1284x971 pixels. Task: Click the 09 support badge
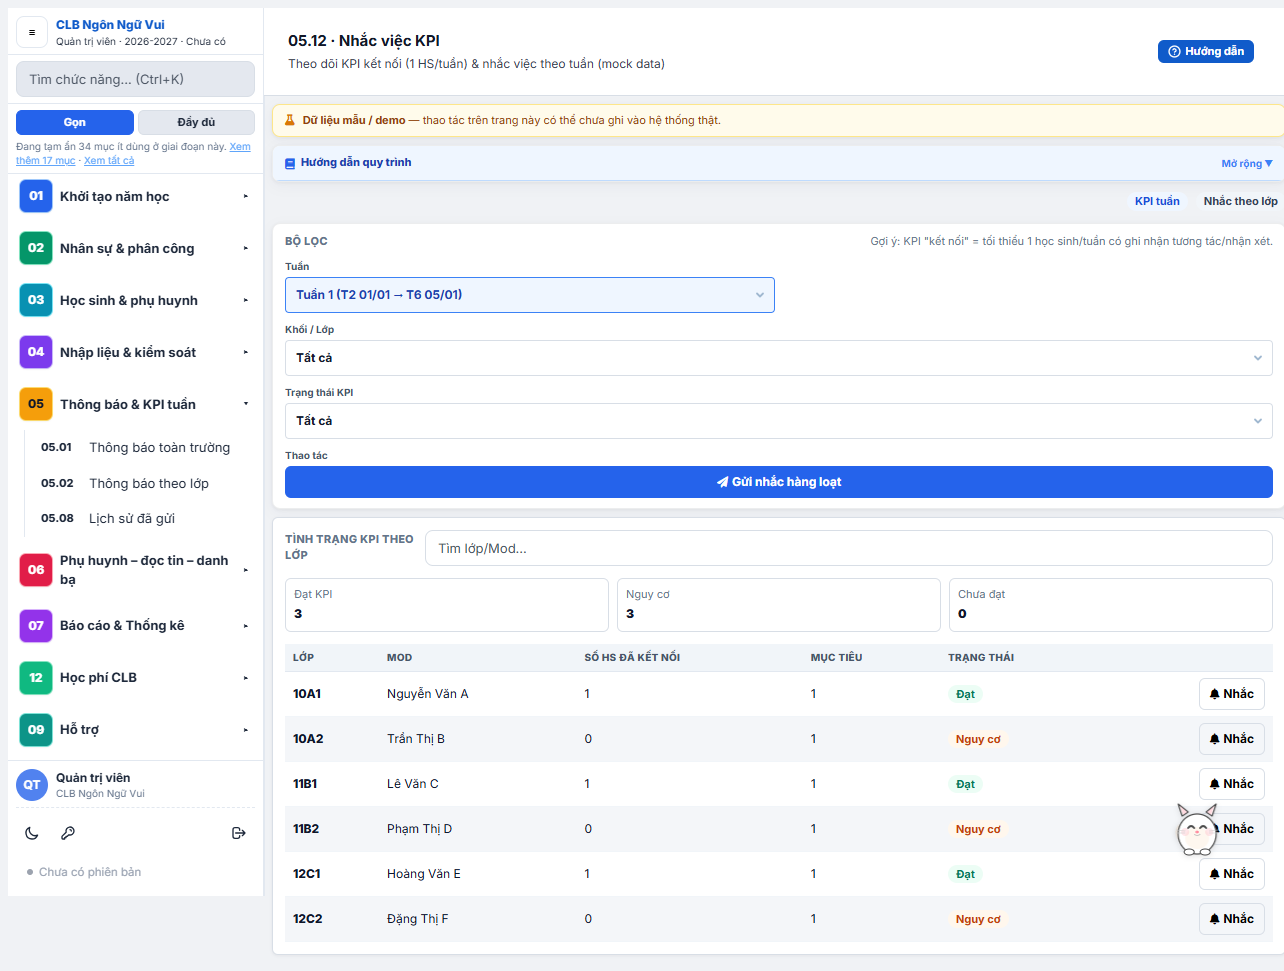point(36,730)
